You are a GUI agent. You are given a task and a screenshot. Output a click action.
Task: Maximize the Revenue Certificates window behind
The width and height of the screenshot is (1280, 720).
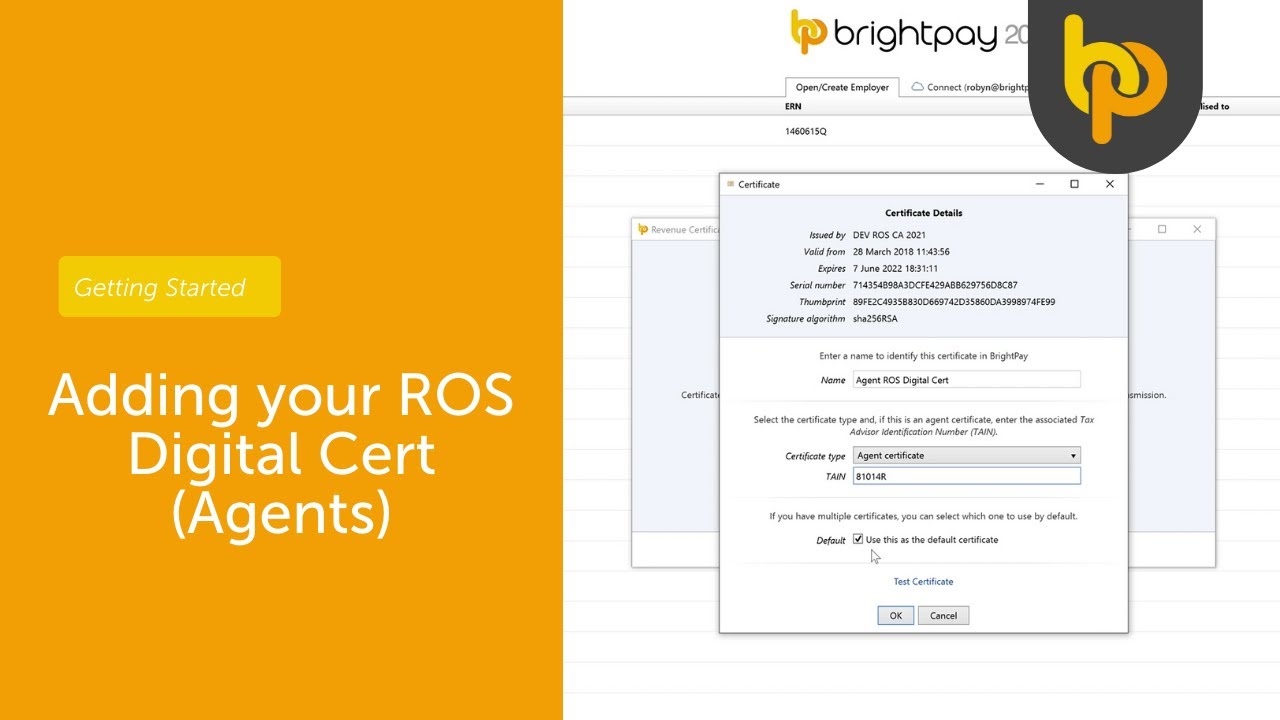point(1162,229)
